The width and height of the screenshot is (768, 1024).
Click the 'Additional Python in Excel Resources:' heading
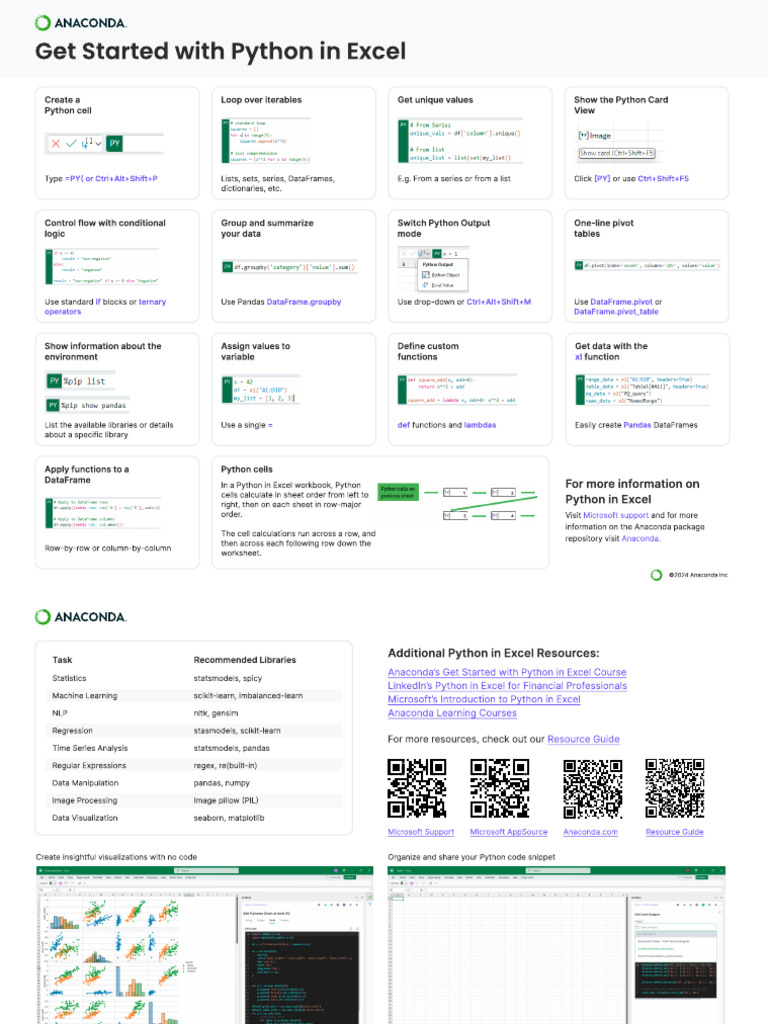[493, 653]
